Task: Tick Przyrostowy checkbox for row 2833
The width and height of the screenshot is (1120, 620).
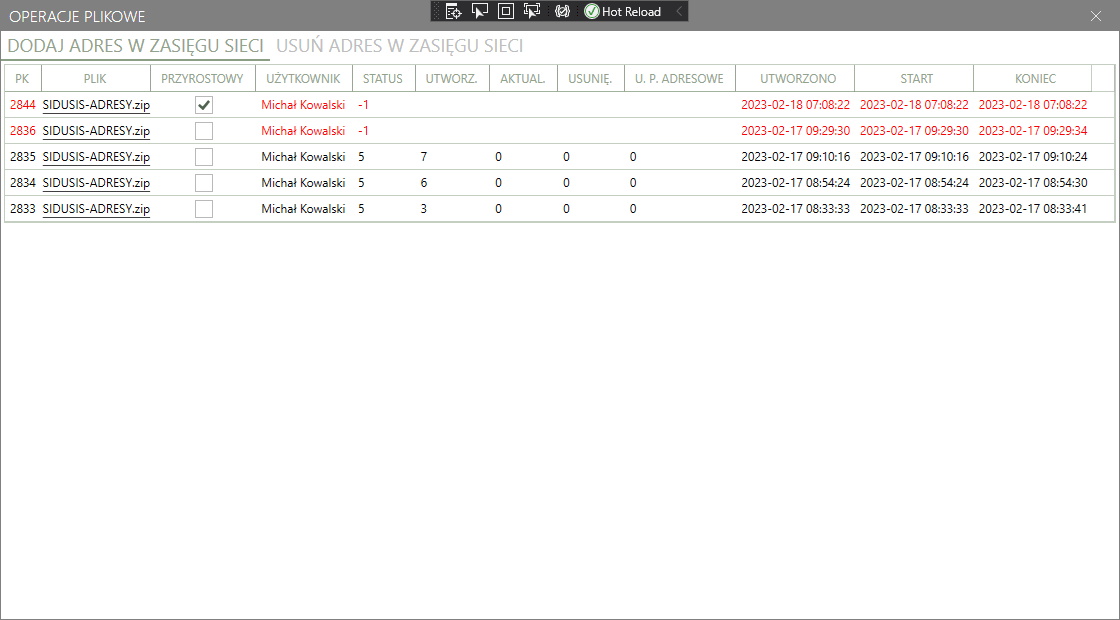Action: (204, 208)
